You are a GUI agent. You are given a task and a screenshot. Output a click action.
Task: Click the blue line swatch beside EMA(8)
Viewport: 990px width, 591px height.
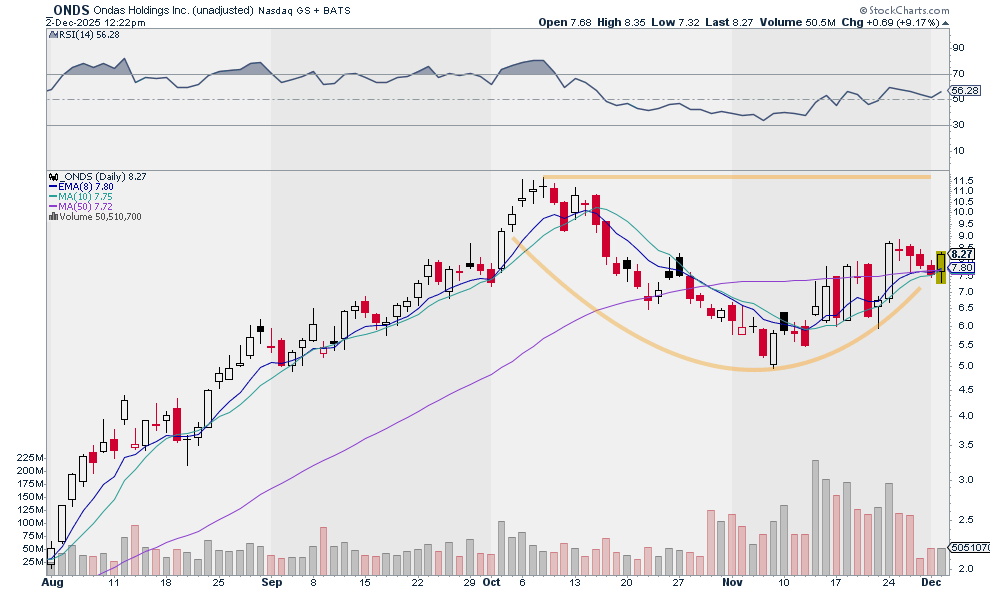53,187
